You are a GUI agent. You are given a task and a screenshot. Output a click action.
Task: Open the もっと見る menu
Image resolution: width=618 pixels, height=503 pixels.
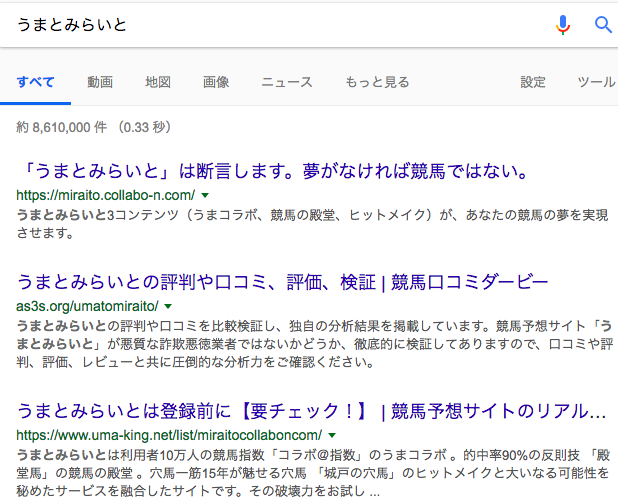(x=377, y=82)
